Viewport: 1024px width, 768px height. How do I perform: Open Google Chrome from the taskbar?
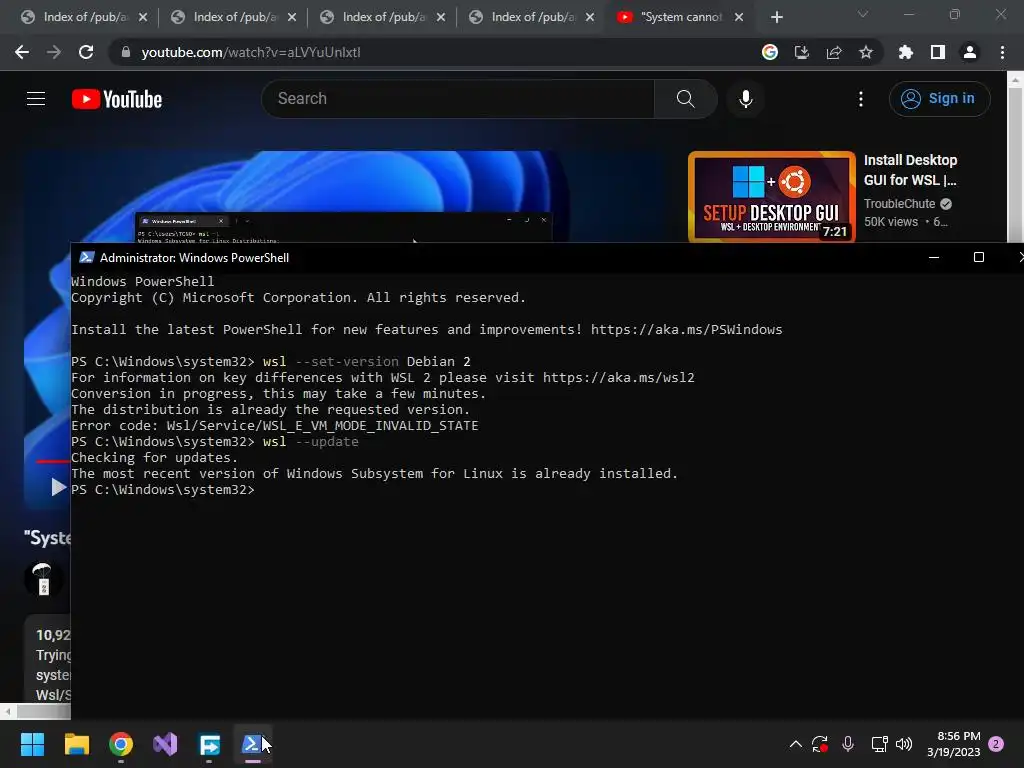[121, 744]
